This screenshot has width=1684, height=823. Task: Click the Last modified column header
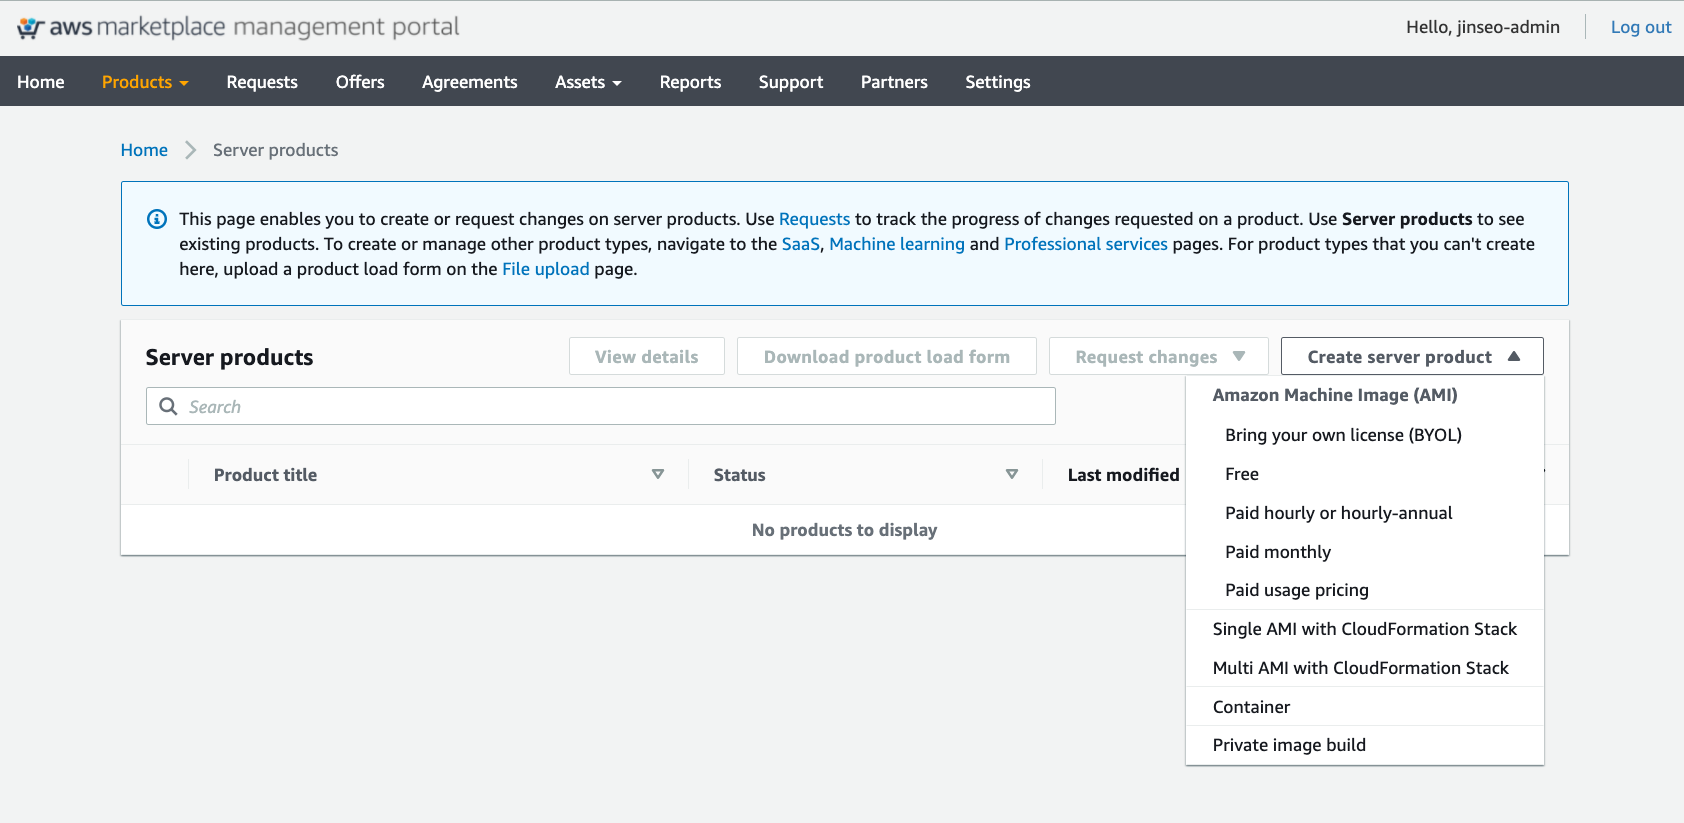click(1123, 475)
